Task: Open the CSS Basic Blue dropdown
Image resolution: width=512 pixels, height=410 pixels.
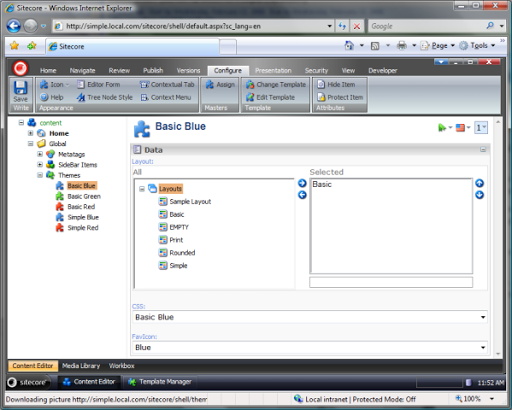Action: coord(310,317)
